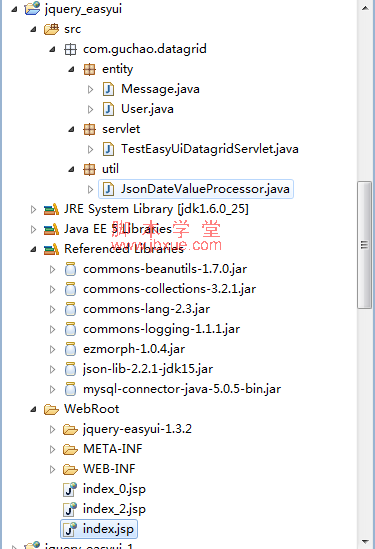Expand the META-INF folder

tap(52, 449)
